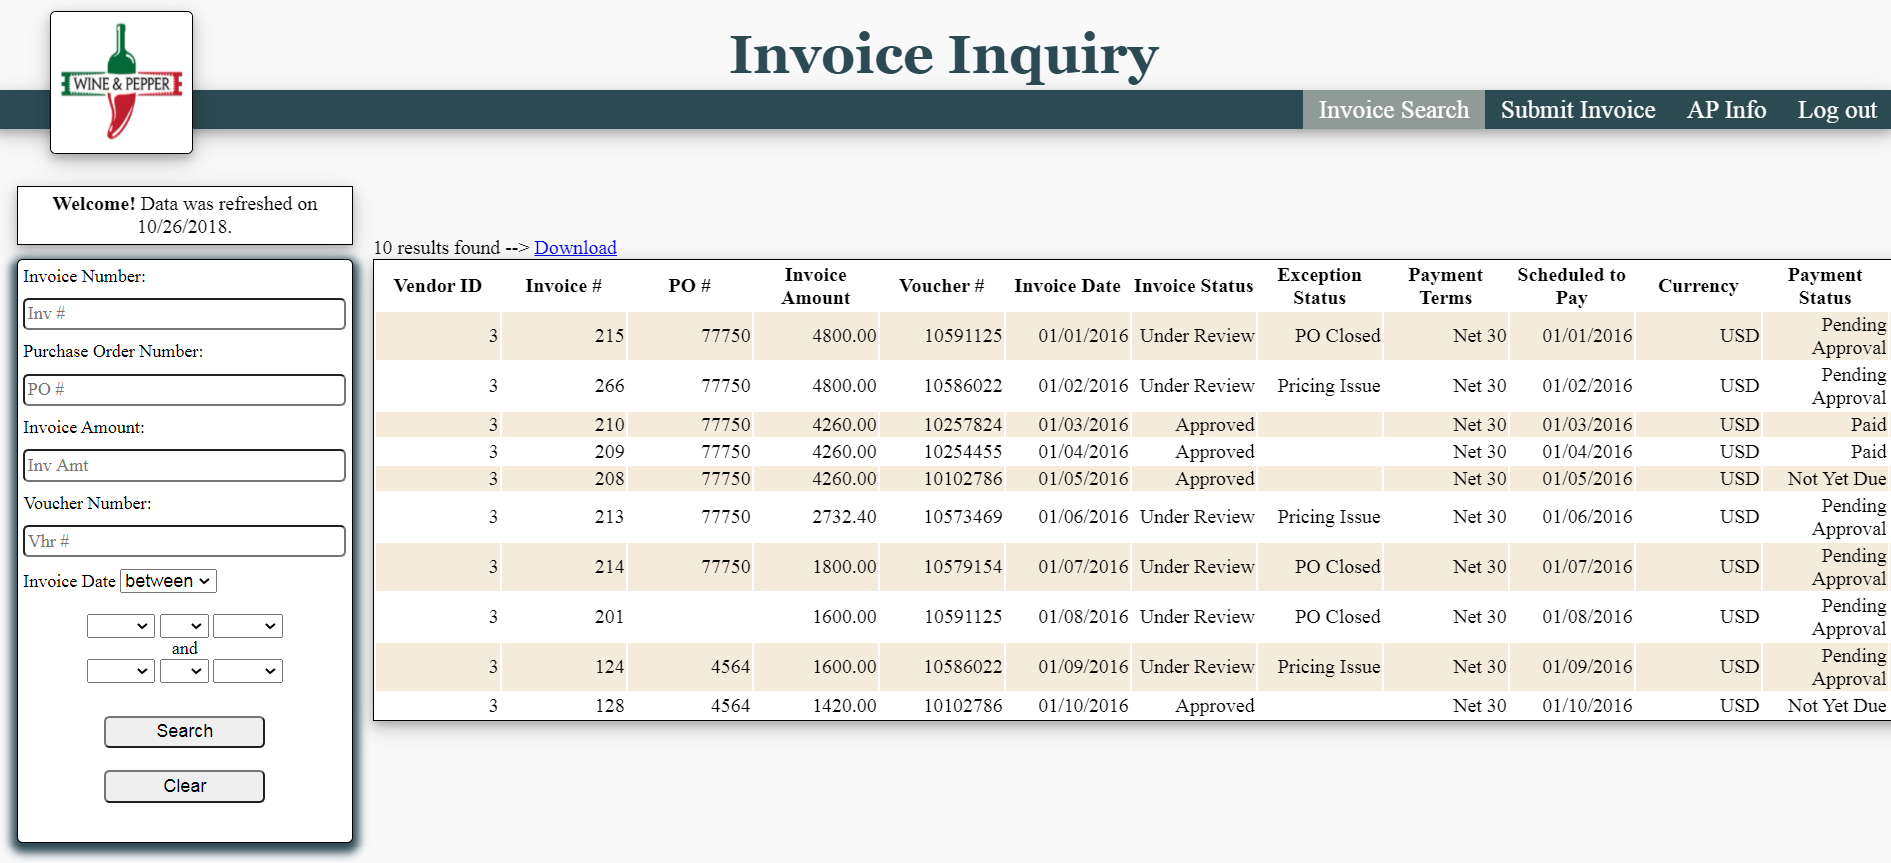
Task: Log out of the invoice portal
Action: [x=1836, y=110]
